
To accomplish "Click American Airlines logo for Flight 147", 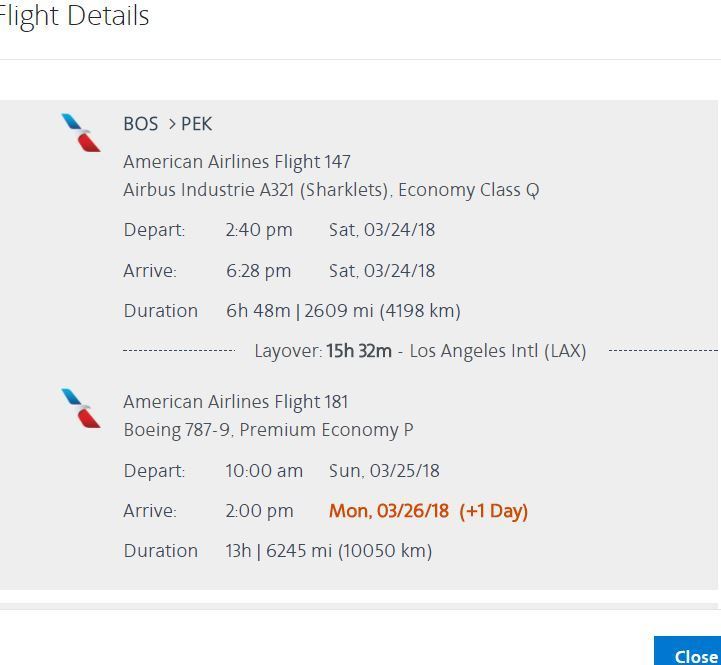I will [81, 132].
